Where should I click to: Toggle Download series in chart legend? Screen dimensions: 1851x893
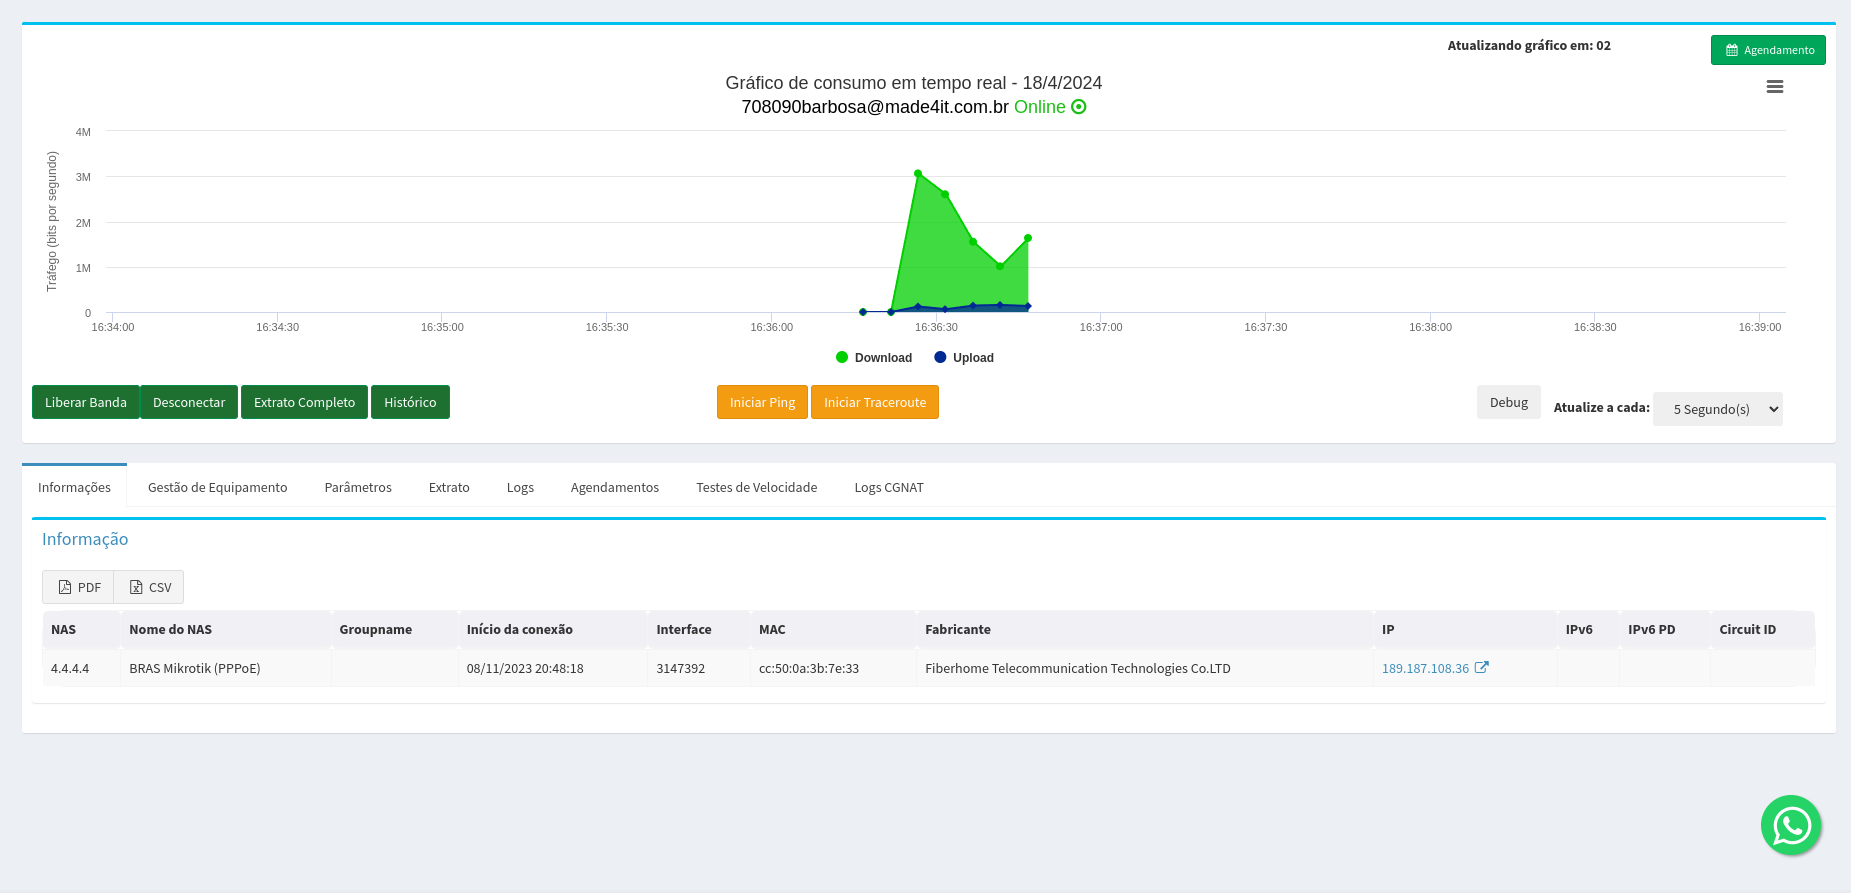[873, 358]
